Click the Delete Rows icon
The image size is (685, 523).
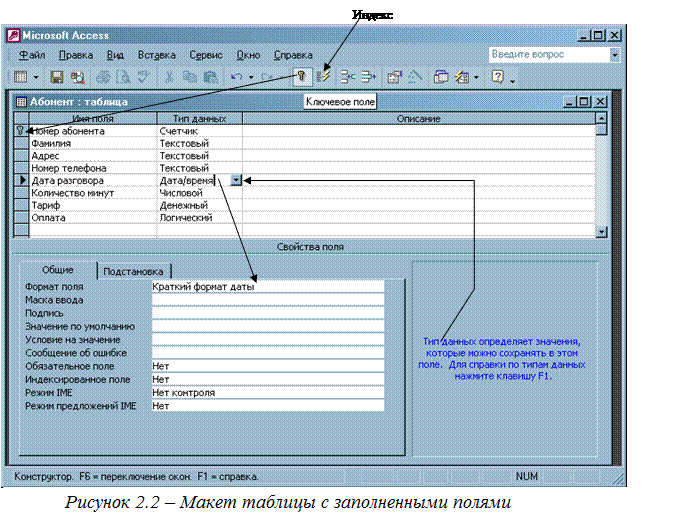click(369, 77)
